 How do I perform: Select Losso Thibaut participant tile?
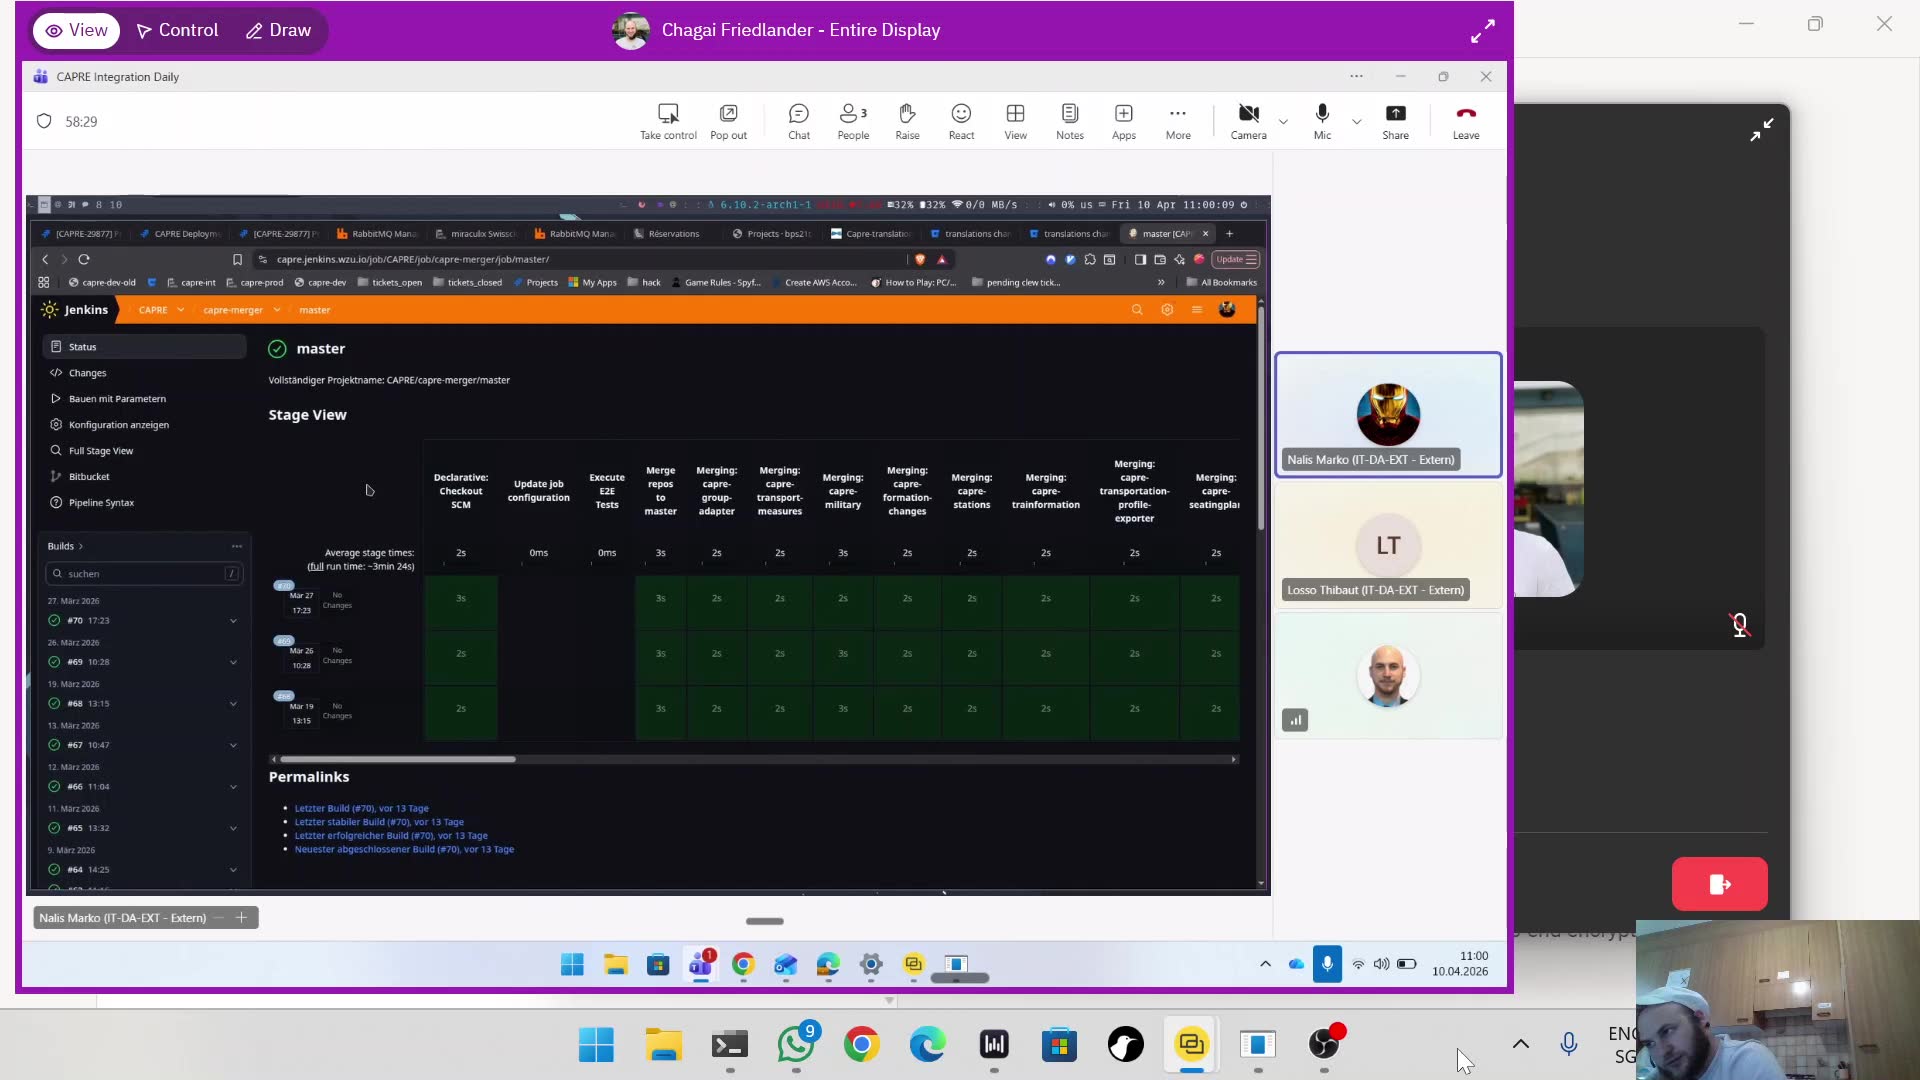[x=1388, y=545]
